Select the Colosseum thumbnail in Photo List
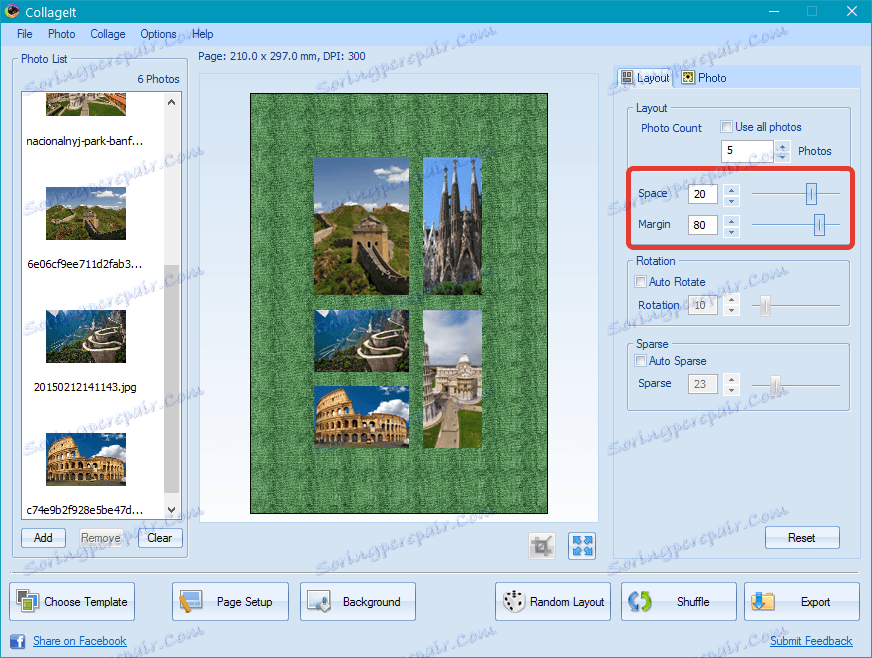 click(x=86, y=459)
